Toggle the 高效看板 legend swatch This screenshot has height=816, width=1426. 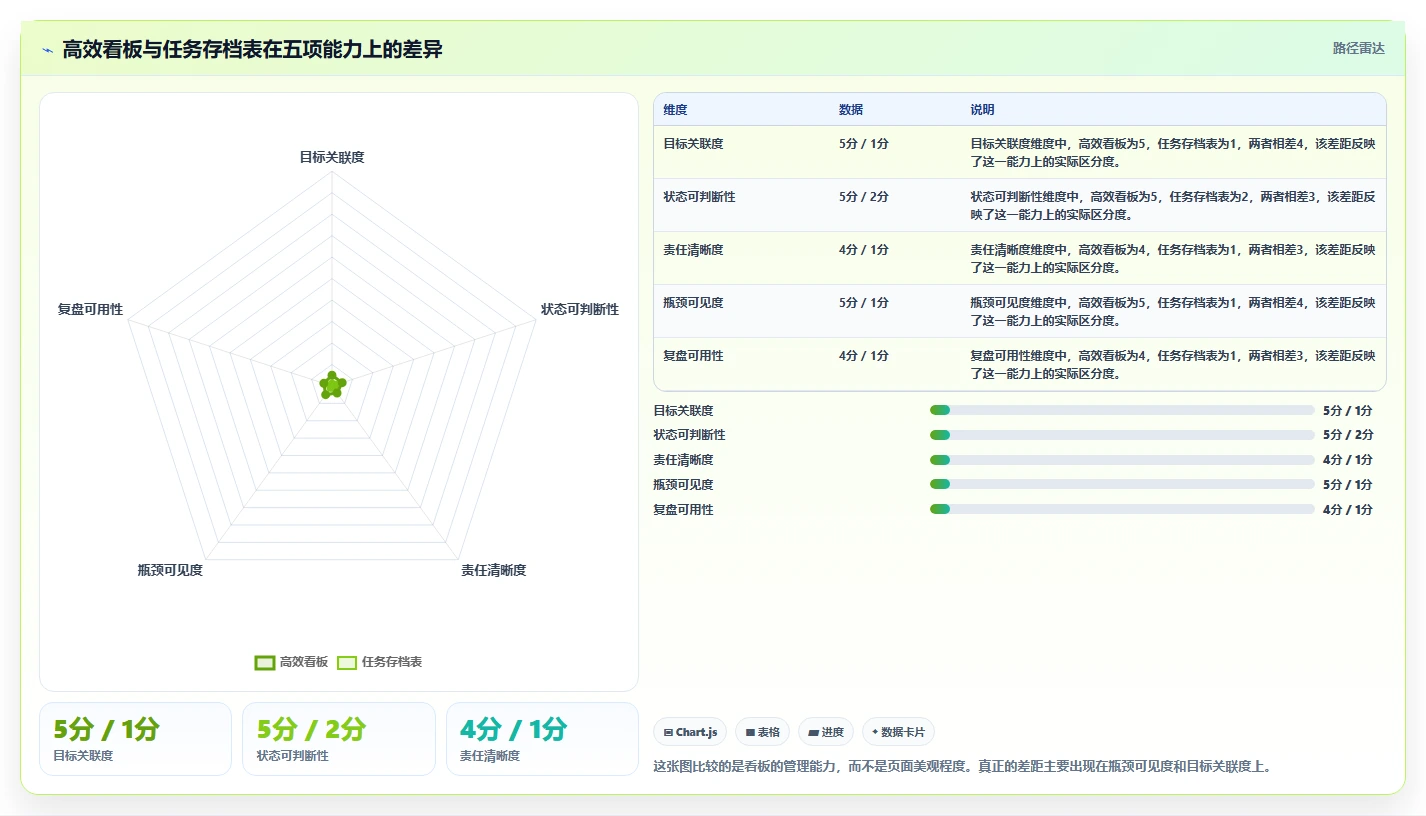click(x=265, y=662)
